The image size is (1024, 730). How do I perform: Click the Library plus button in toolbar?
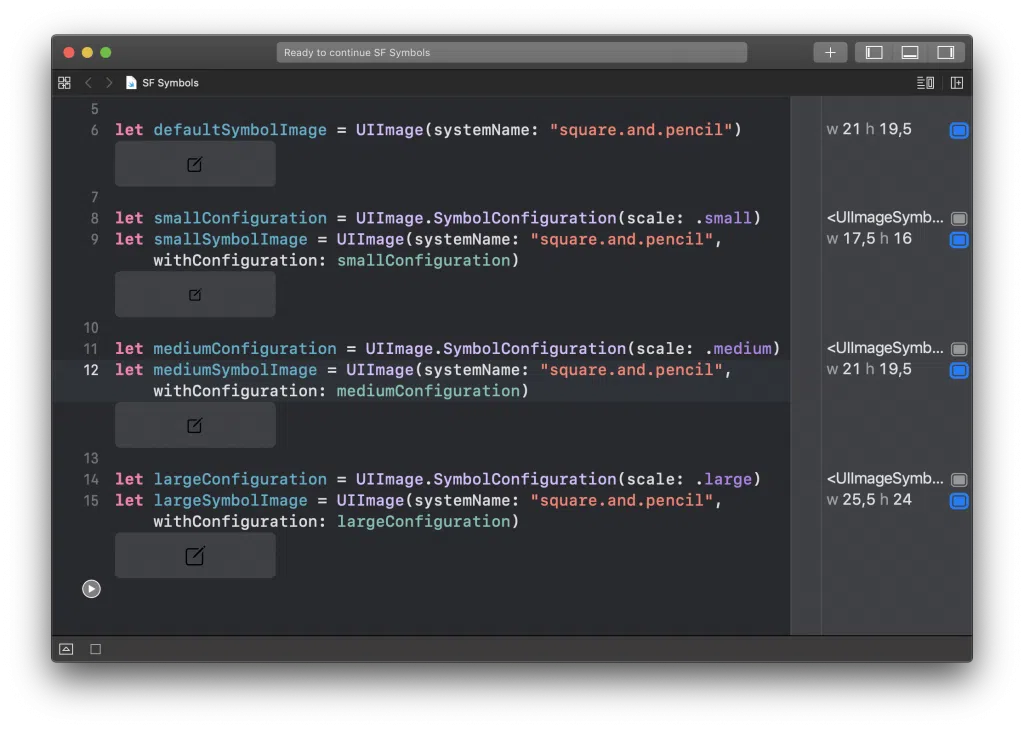pyautogui.click(x=830, y=52)
